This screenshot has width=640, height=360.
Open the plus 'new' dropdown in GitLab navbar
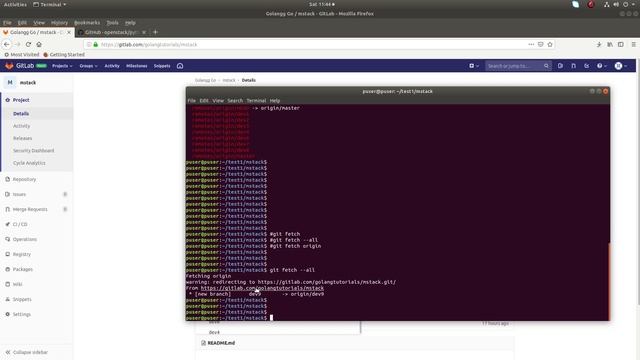pyautogui.click(x=473, y=66)
